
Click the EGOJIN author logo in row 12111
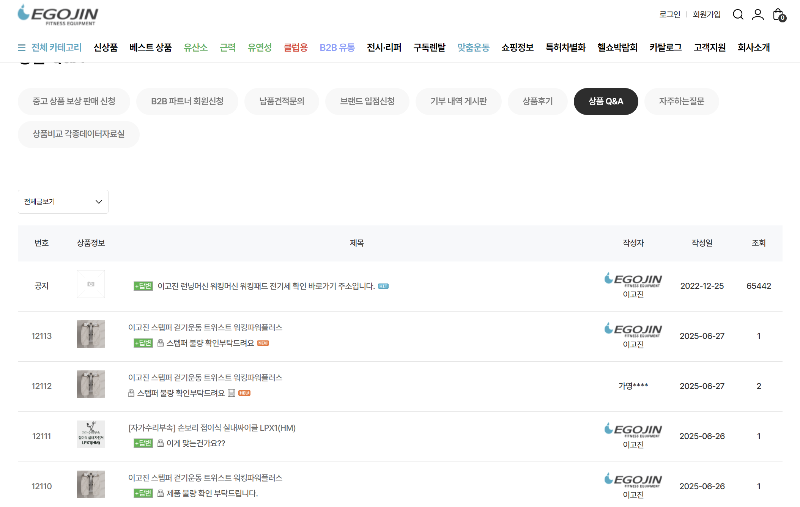click(x=633, y=430)
